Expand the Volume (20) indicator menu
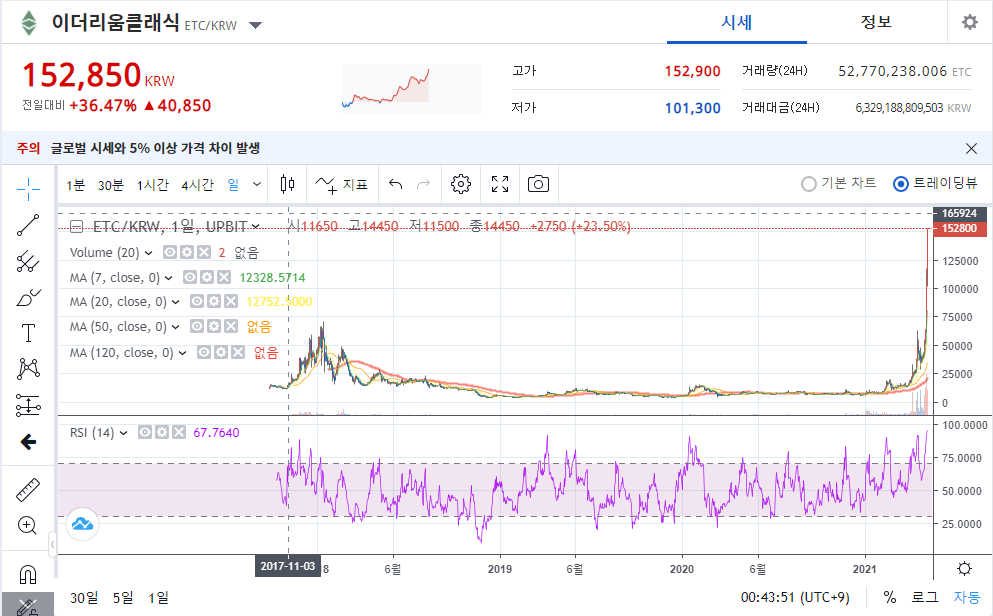 [148, 253]
